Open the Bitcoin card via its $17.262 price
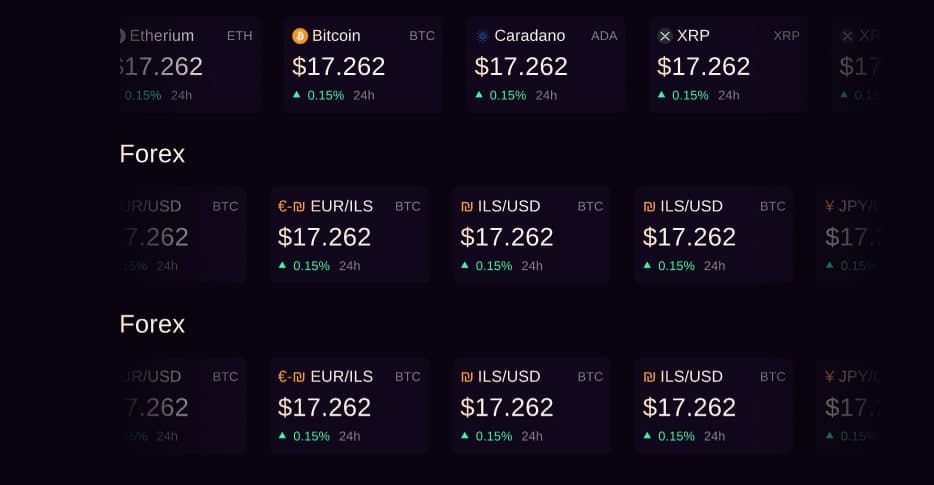The height and width of the screenshot is (485, 934). [338, 66]
